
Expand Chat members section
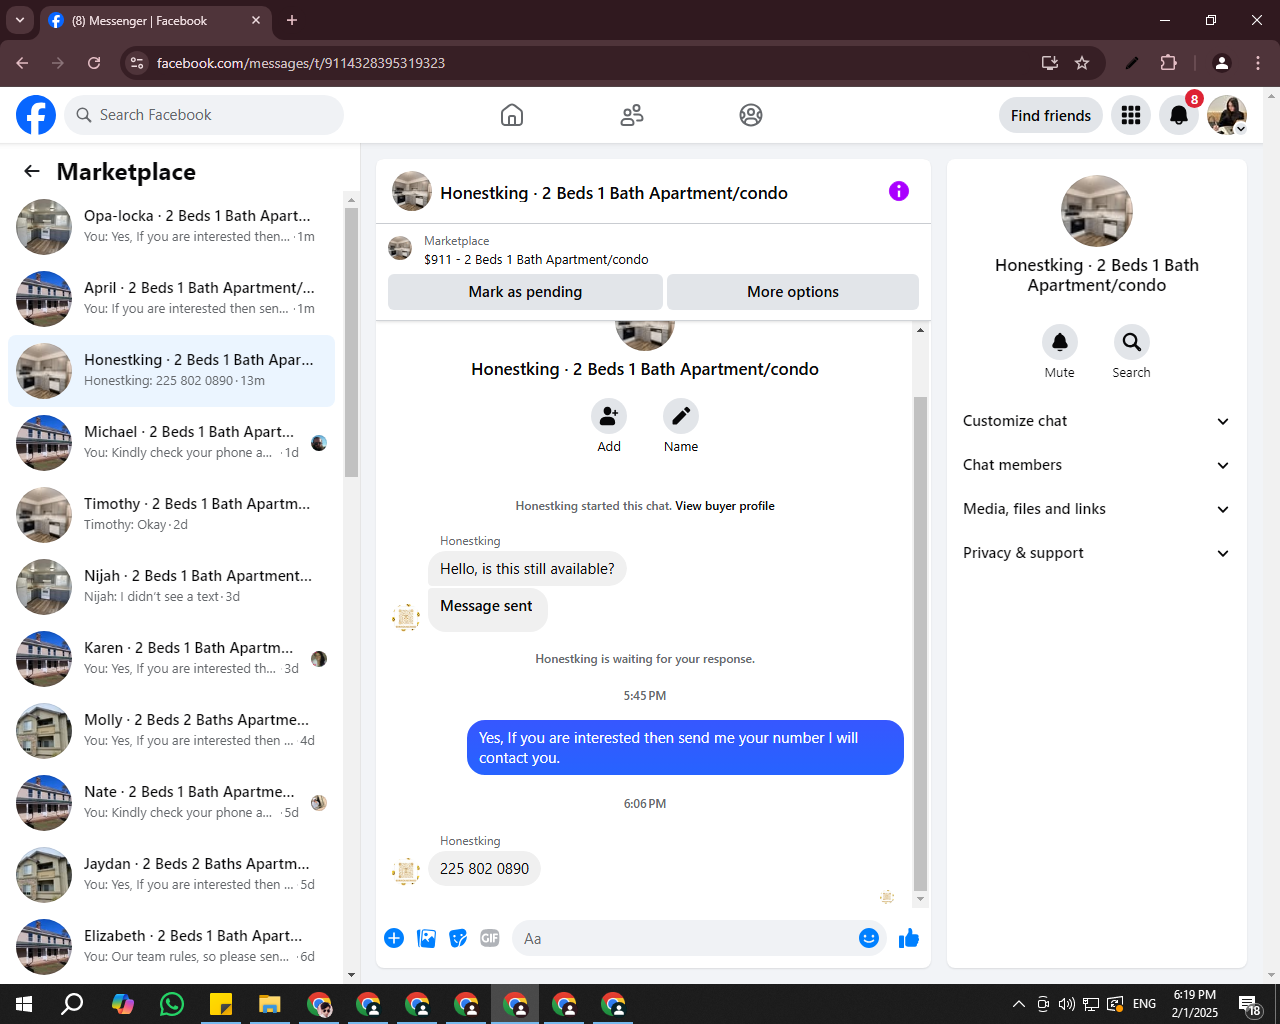1097,465
